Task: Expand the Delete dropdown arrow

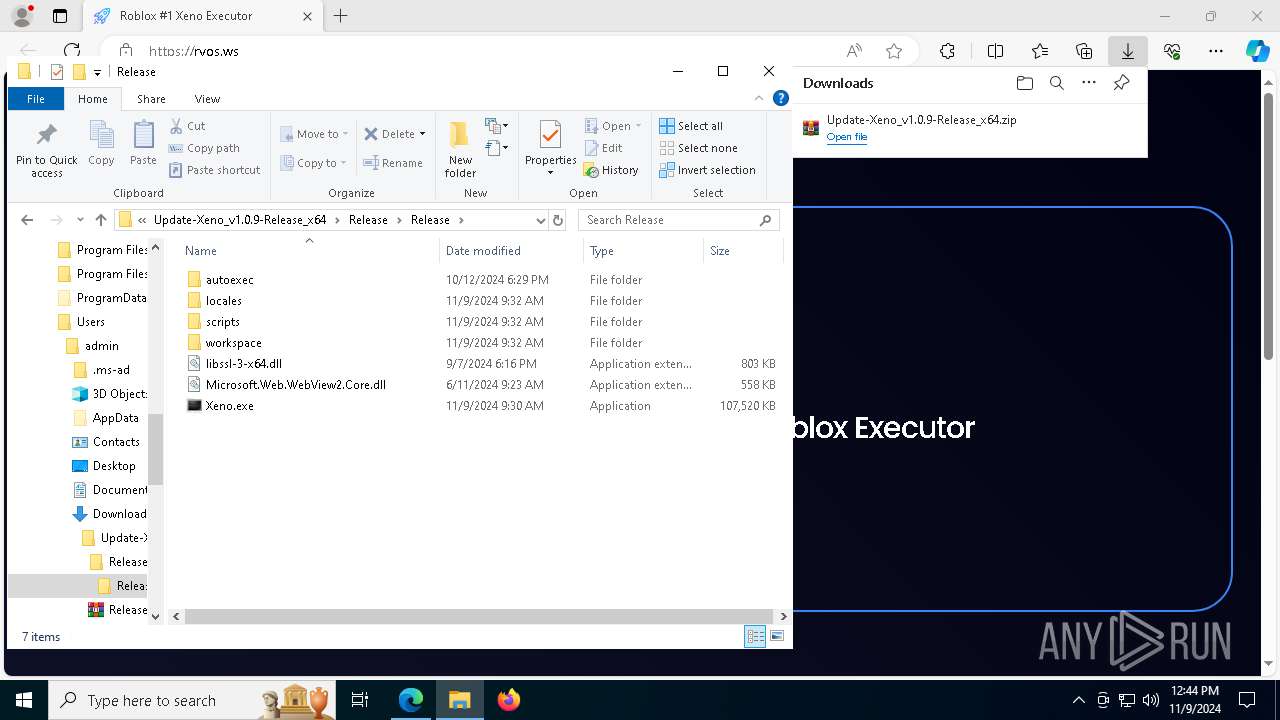Action: pyautogui.click(x=422, y=134)
